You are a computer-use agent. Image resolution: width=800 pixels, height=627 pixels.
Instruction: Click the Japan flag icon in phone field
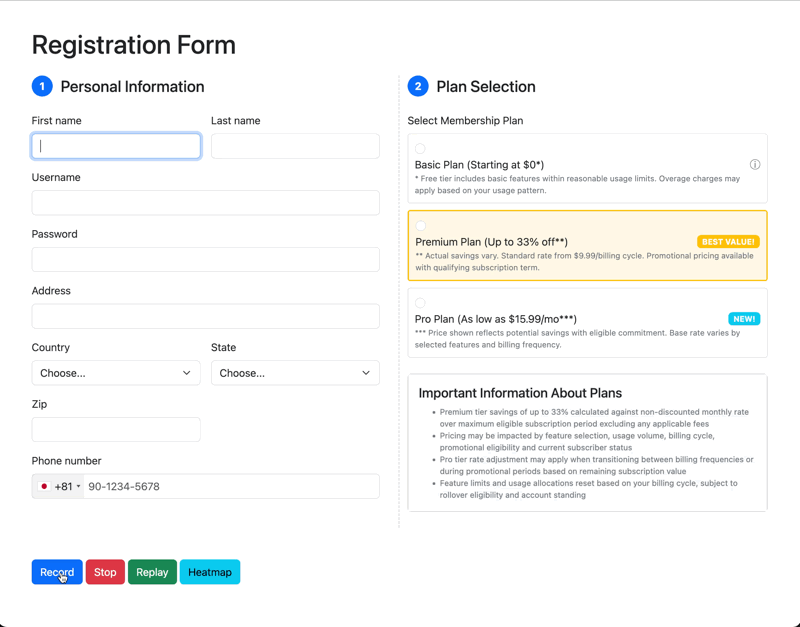click(44, 486)
